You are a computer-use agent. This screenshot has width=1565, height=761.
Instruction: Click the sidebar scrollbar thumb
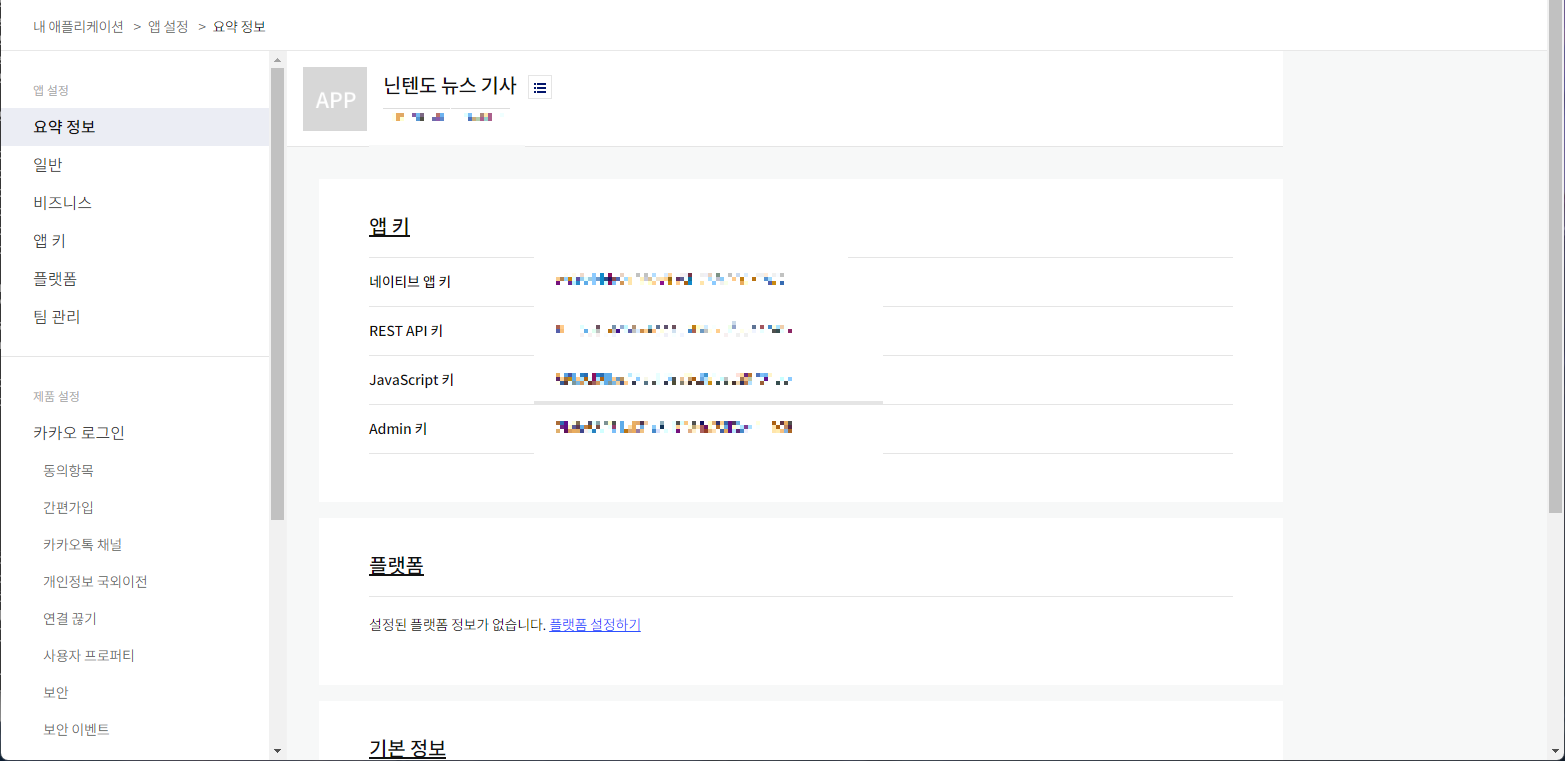pos(277,294)
